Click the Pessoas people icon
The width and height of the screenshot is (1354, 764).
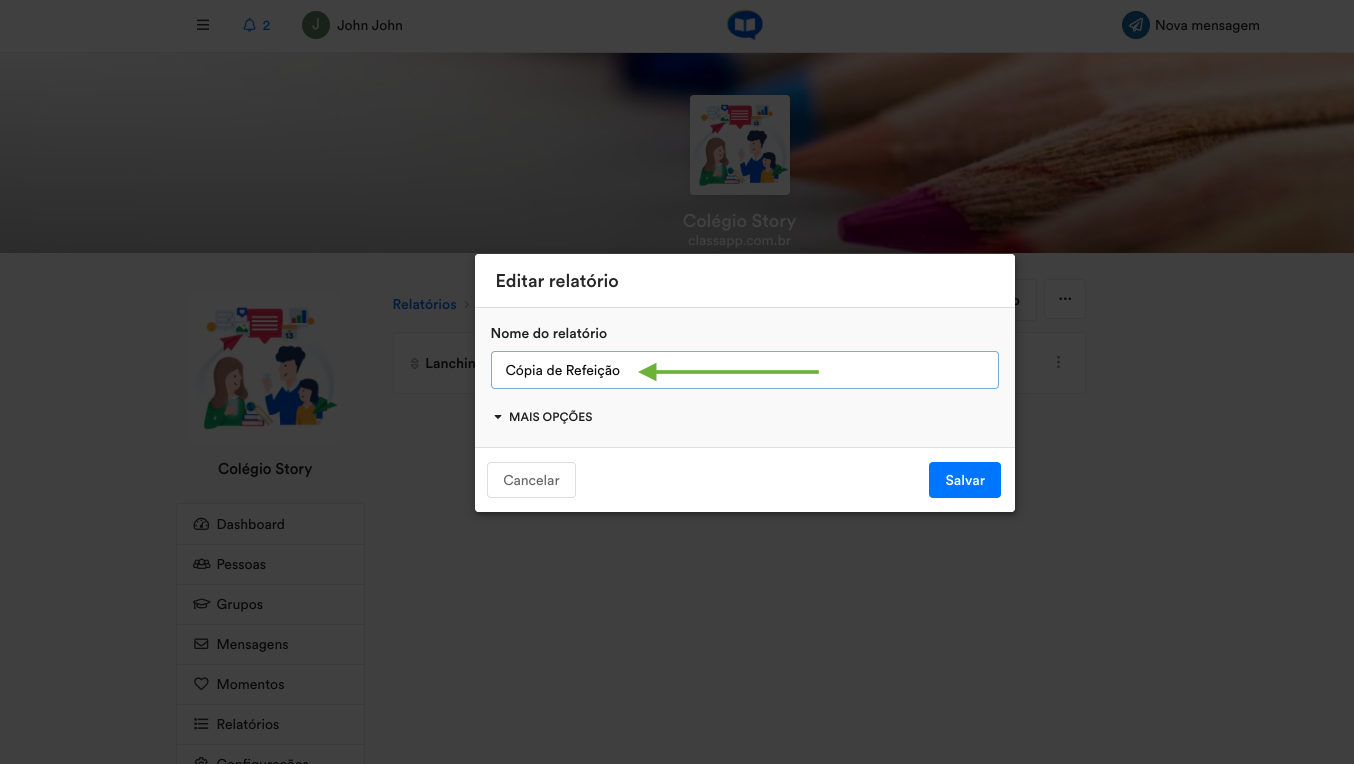tap(201, 564)
